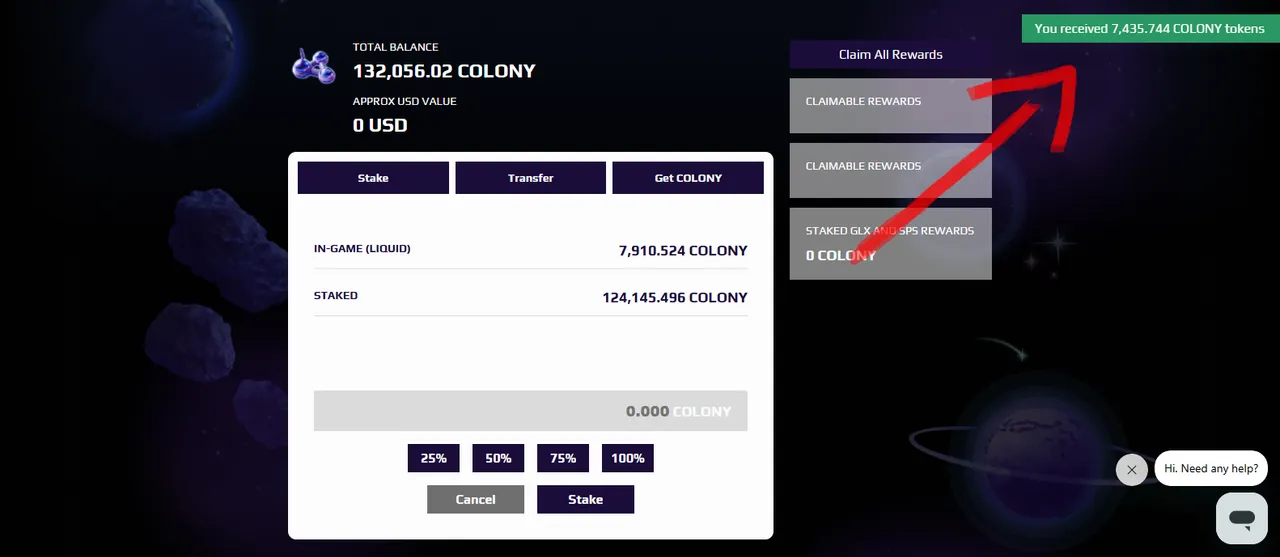Image resolution: width=1280 pixels, height=557 pixels.
Task: Confirm with the bottom Stake button
Action: coord(585,499)
